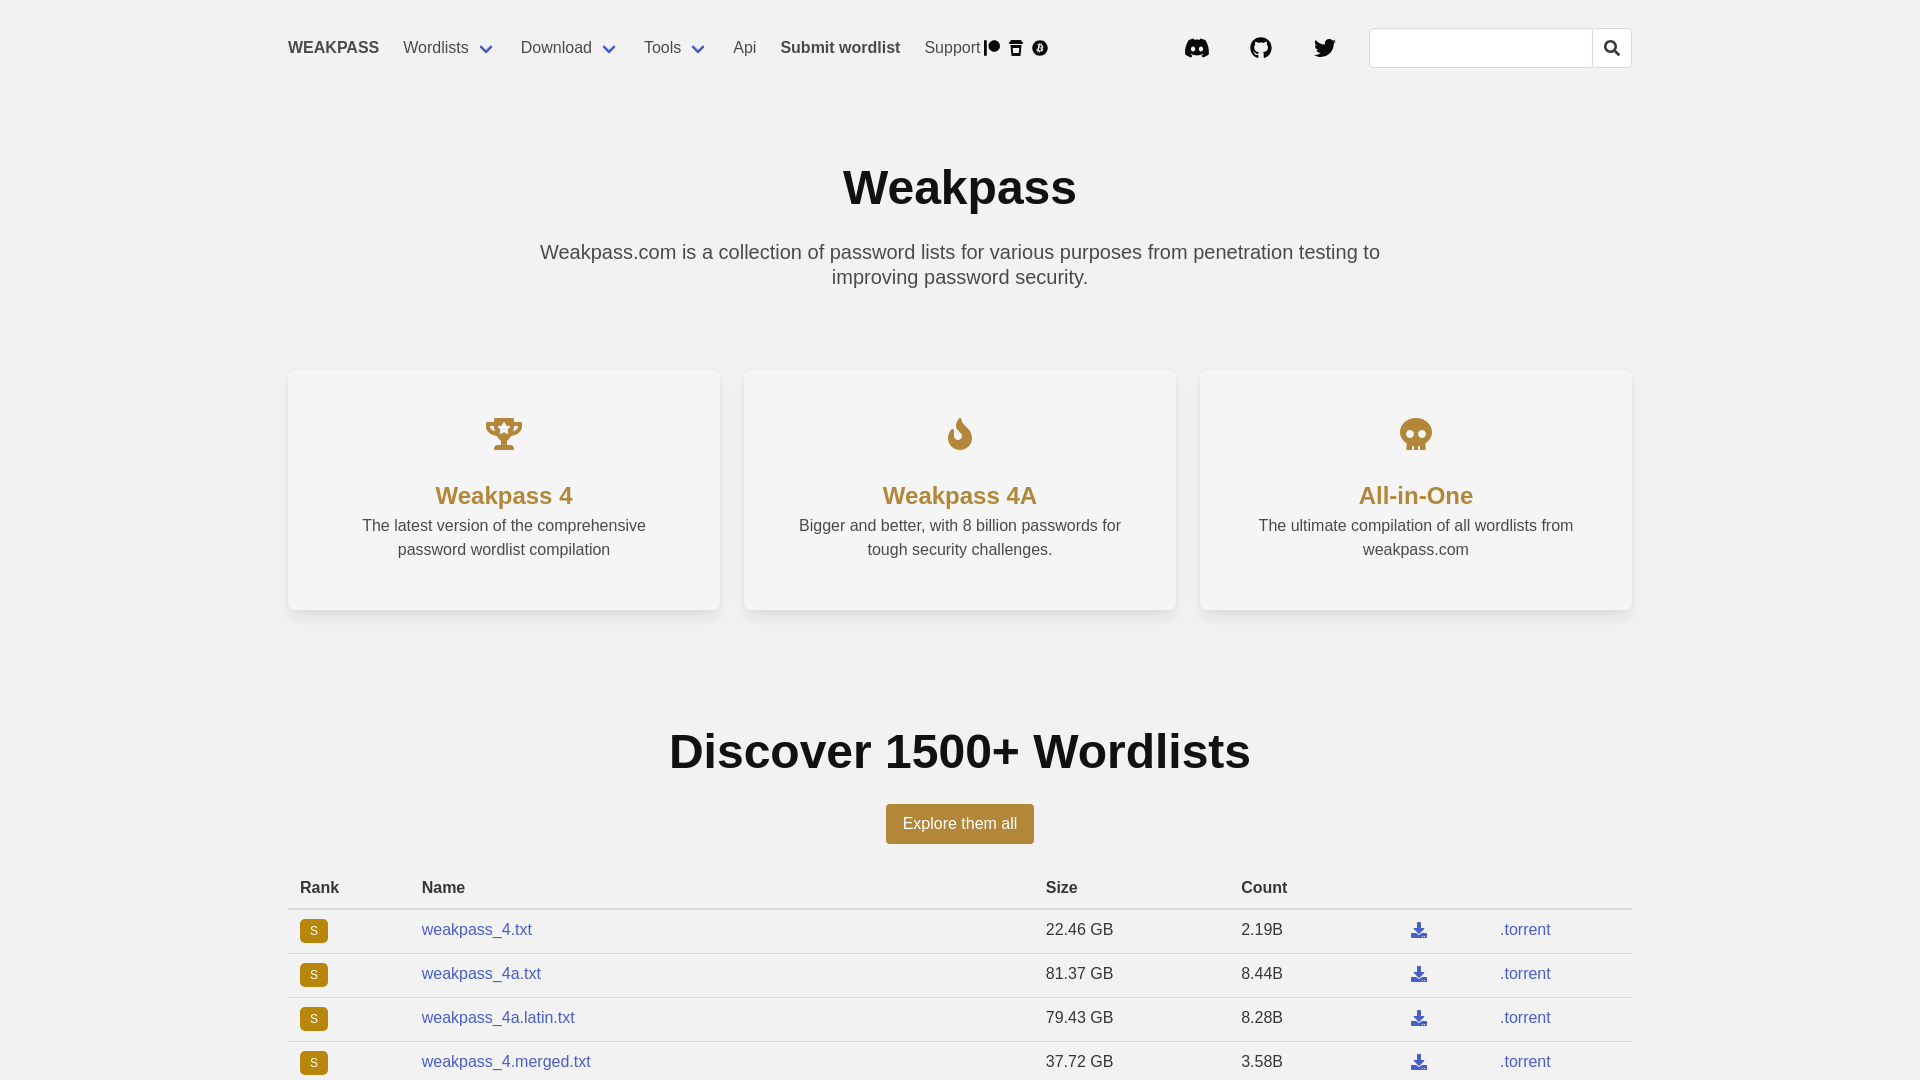Click the Bitcoin donation icon
The image size is (1920, 1080).
[x=1040, y=48]
